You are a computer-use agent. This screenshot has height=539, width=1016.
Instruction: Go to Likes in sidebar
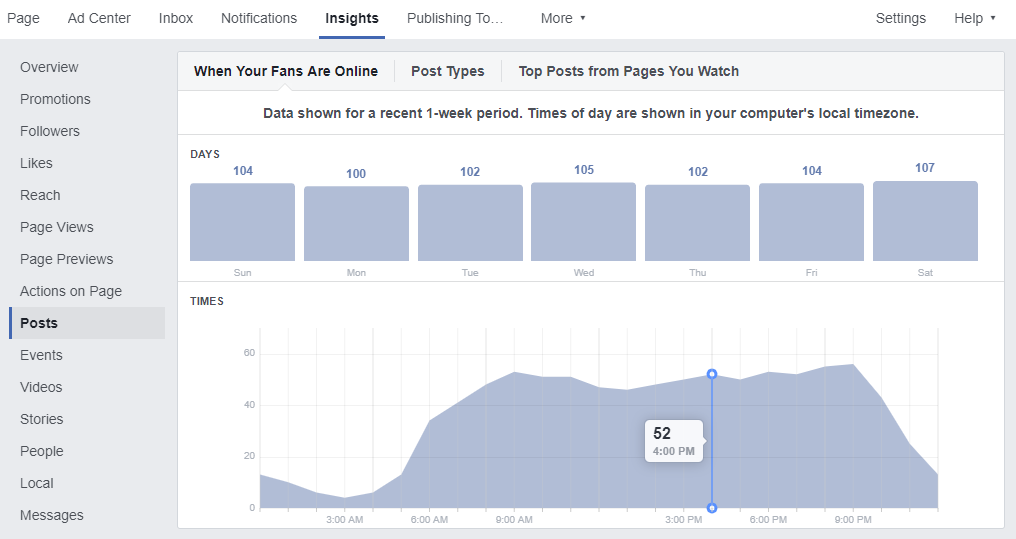tap(36, 163)
